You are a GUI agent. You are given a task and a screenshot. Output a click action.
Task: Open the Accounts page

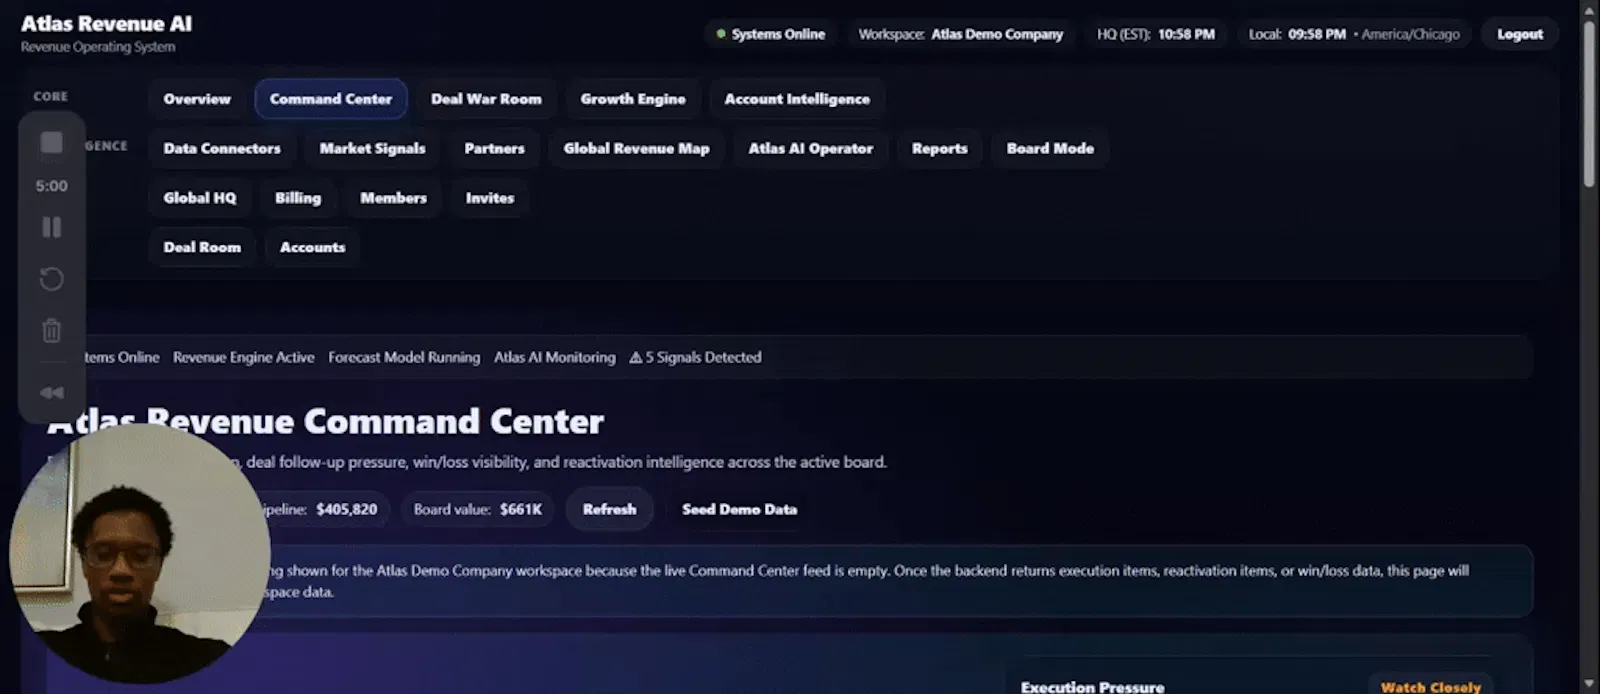tap(312, 247)
